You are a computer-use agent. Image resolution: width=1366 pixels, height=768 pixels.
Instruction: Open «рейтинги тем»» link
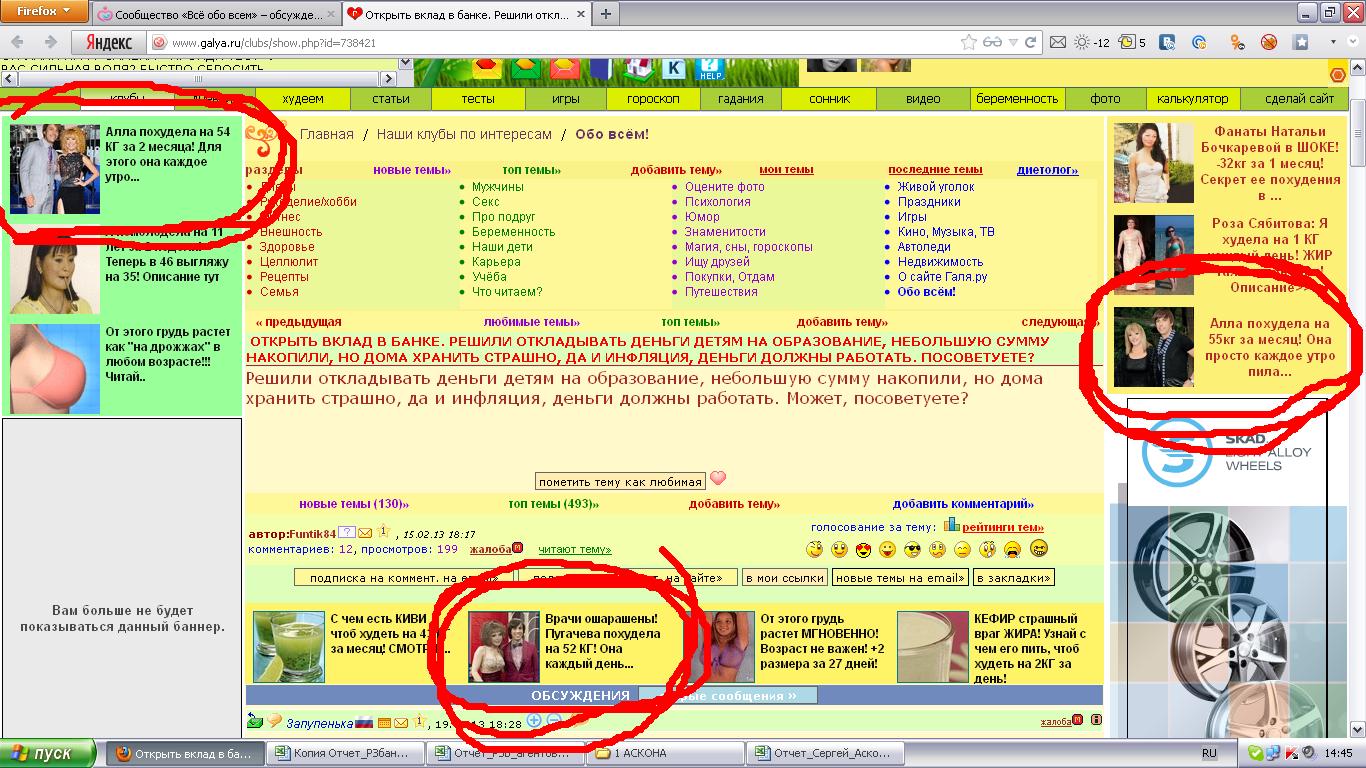point(1003,527)
